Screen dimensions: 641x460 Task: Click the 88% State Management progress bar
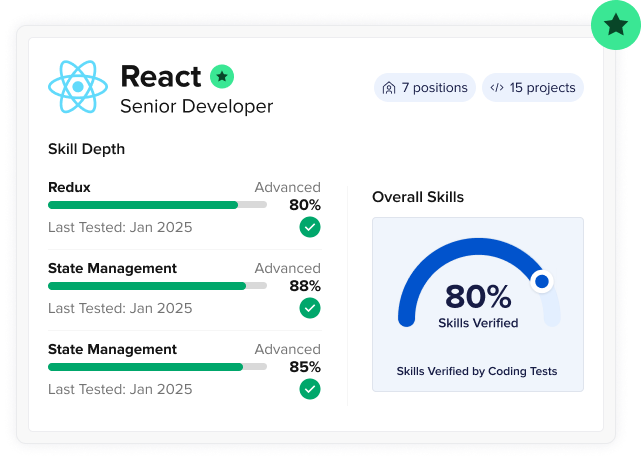click(x=157, y=286)
